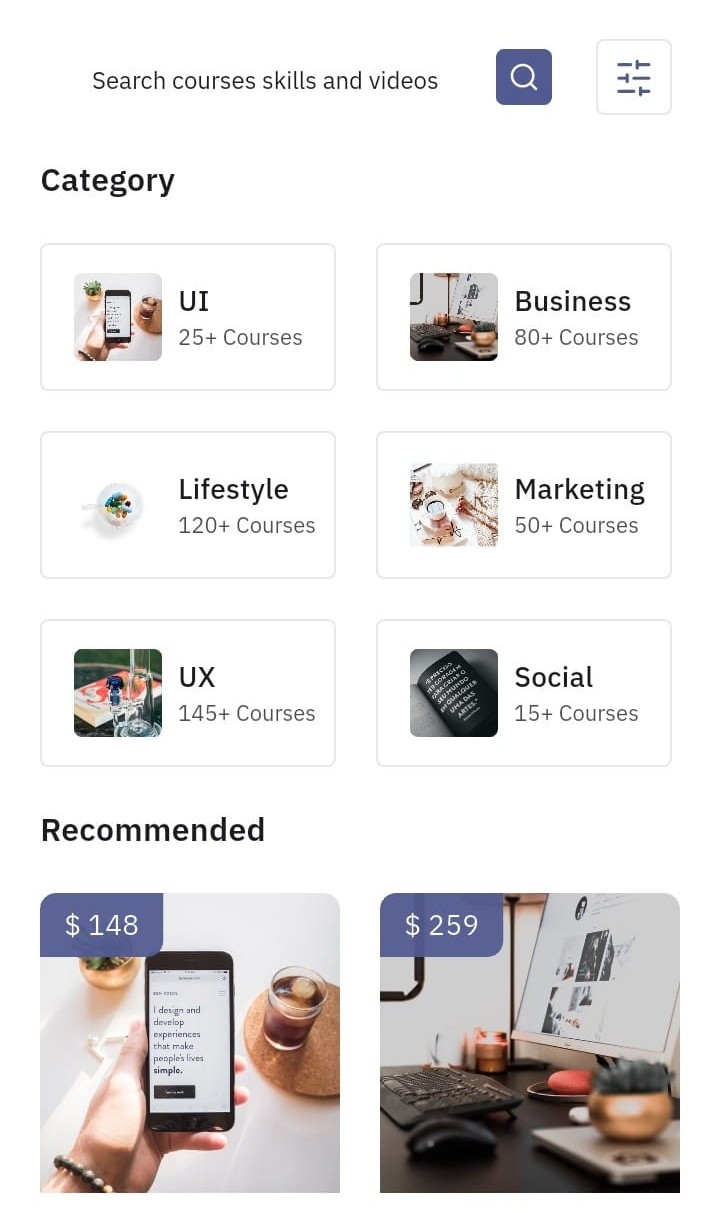The image size is (720, 1213).
Task: Open the filter sliders settings
Action: click(x=634, y=77)
